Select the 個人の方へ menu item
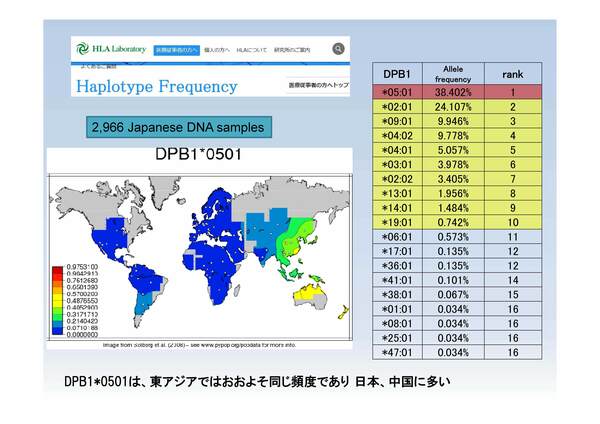Image resolution: width=600 pixels, height=424 pixels. [x=216, y=49]
